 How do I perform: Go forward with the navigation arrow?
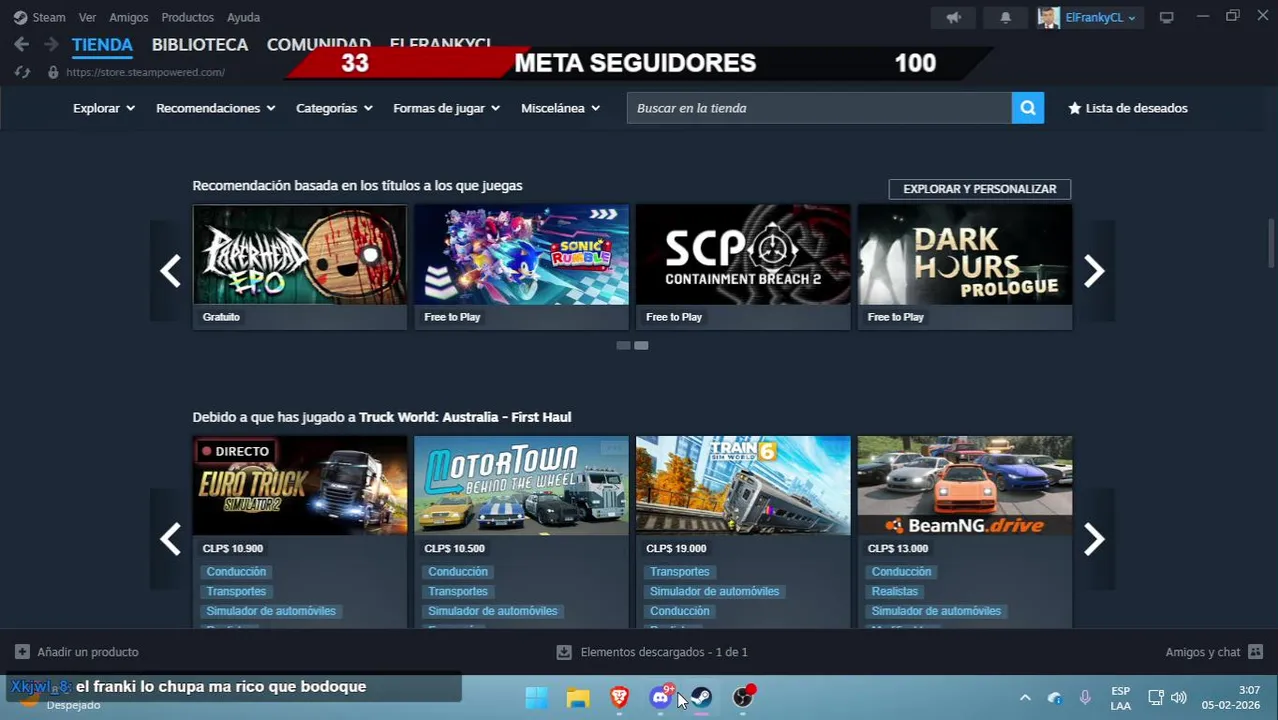pyautogui.click(x=51, y=44)
